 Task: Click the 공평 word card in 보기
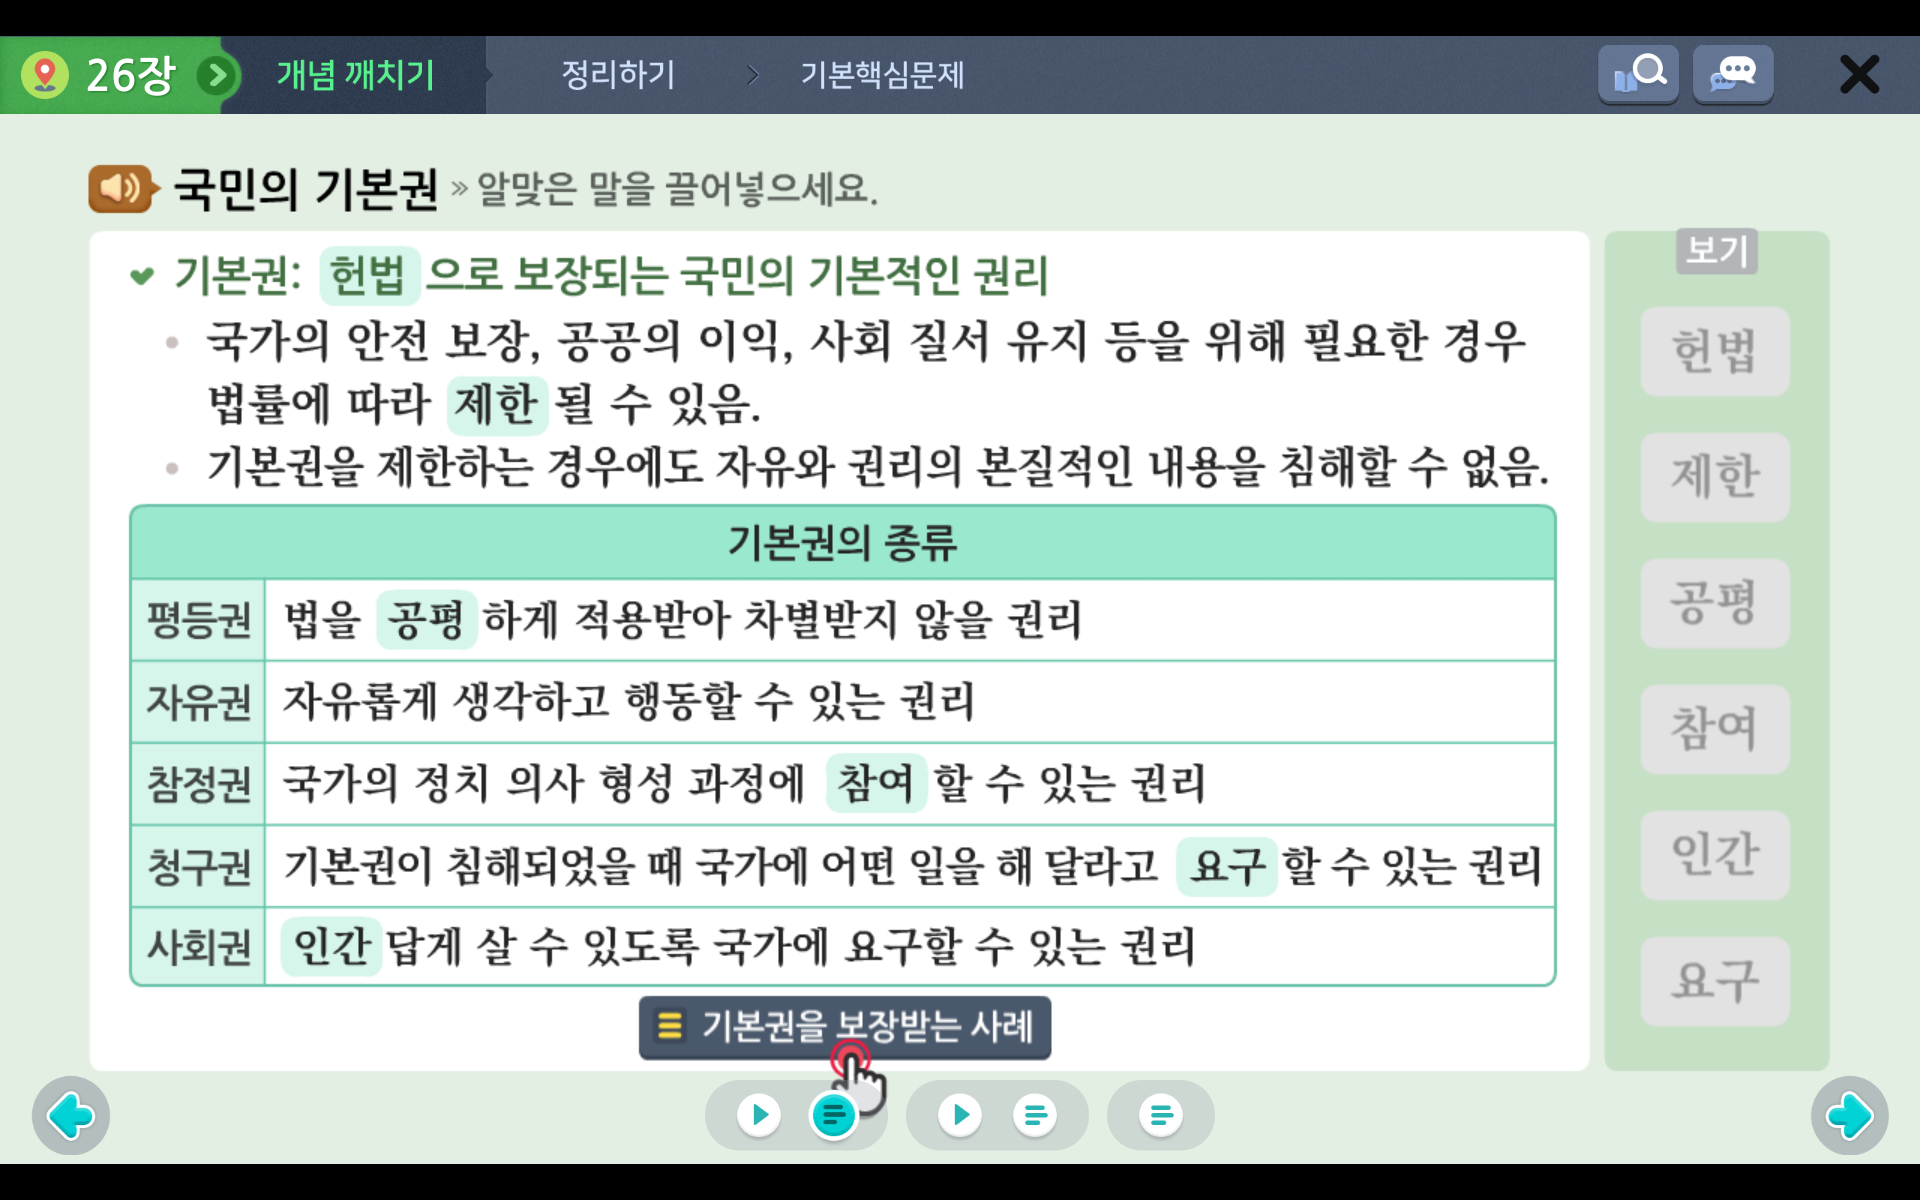(1715, 603)
